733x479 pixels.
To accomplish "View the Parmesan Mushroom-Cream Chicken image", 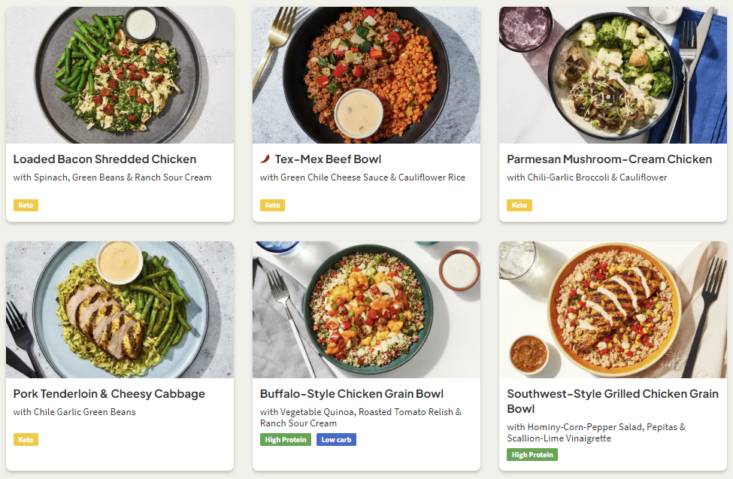I will point(612,75).
